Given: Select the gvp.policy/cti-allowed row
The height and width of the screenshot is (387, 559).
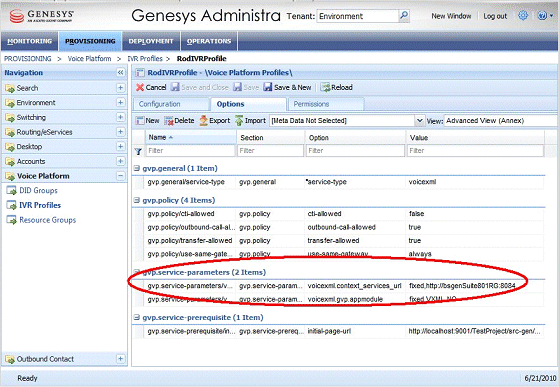Looking at the screenshot, I should (x=339, y=214).
